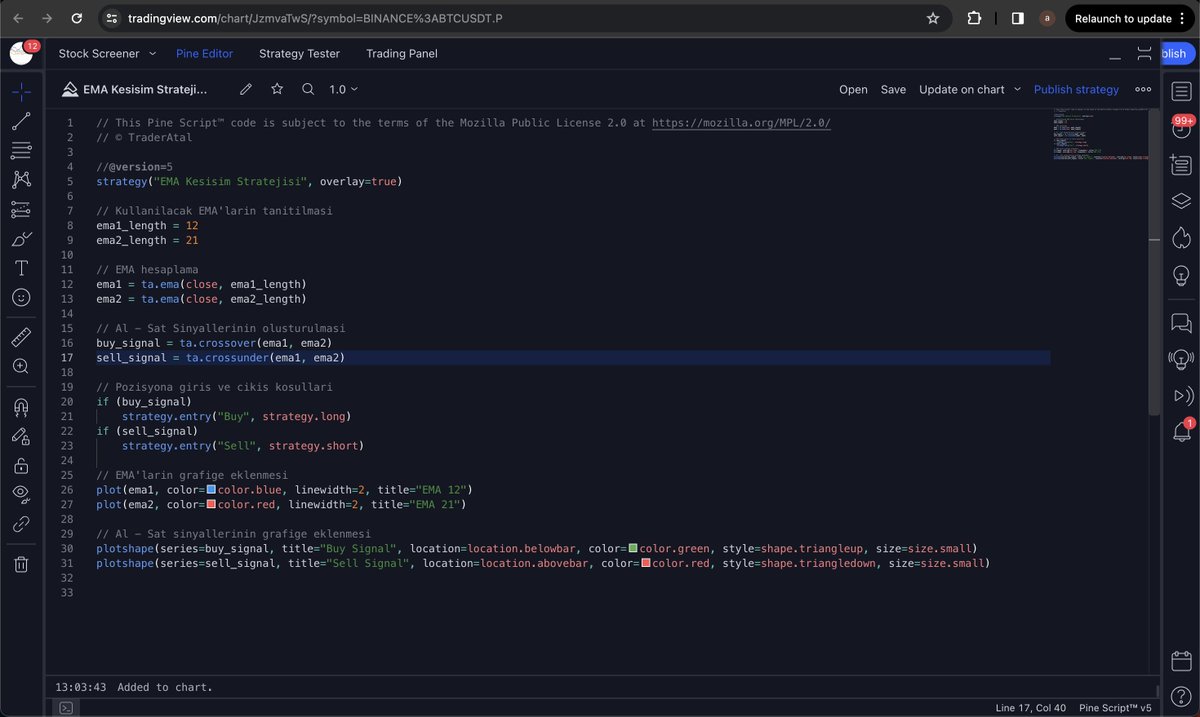The height and width of the screenshot is (717, 1200).
Task: Rename script with pencil icon
Action: tap(246, 89)
